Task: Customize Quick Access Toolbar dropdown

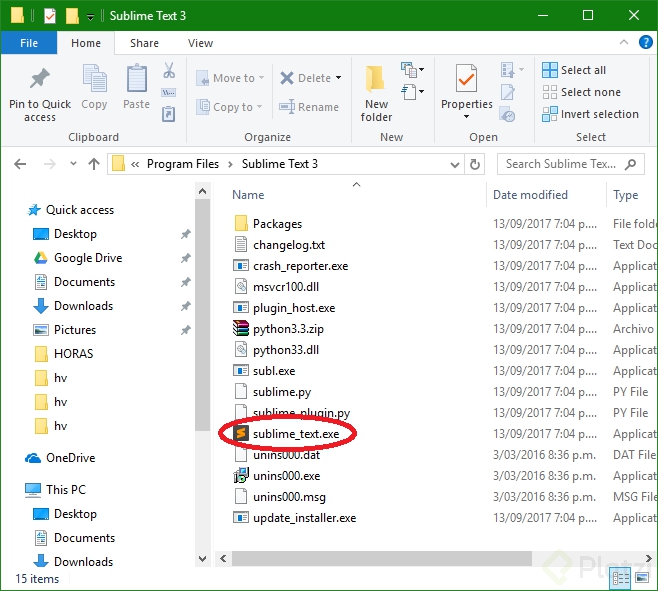Action: click(x=90, y=17)
